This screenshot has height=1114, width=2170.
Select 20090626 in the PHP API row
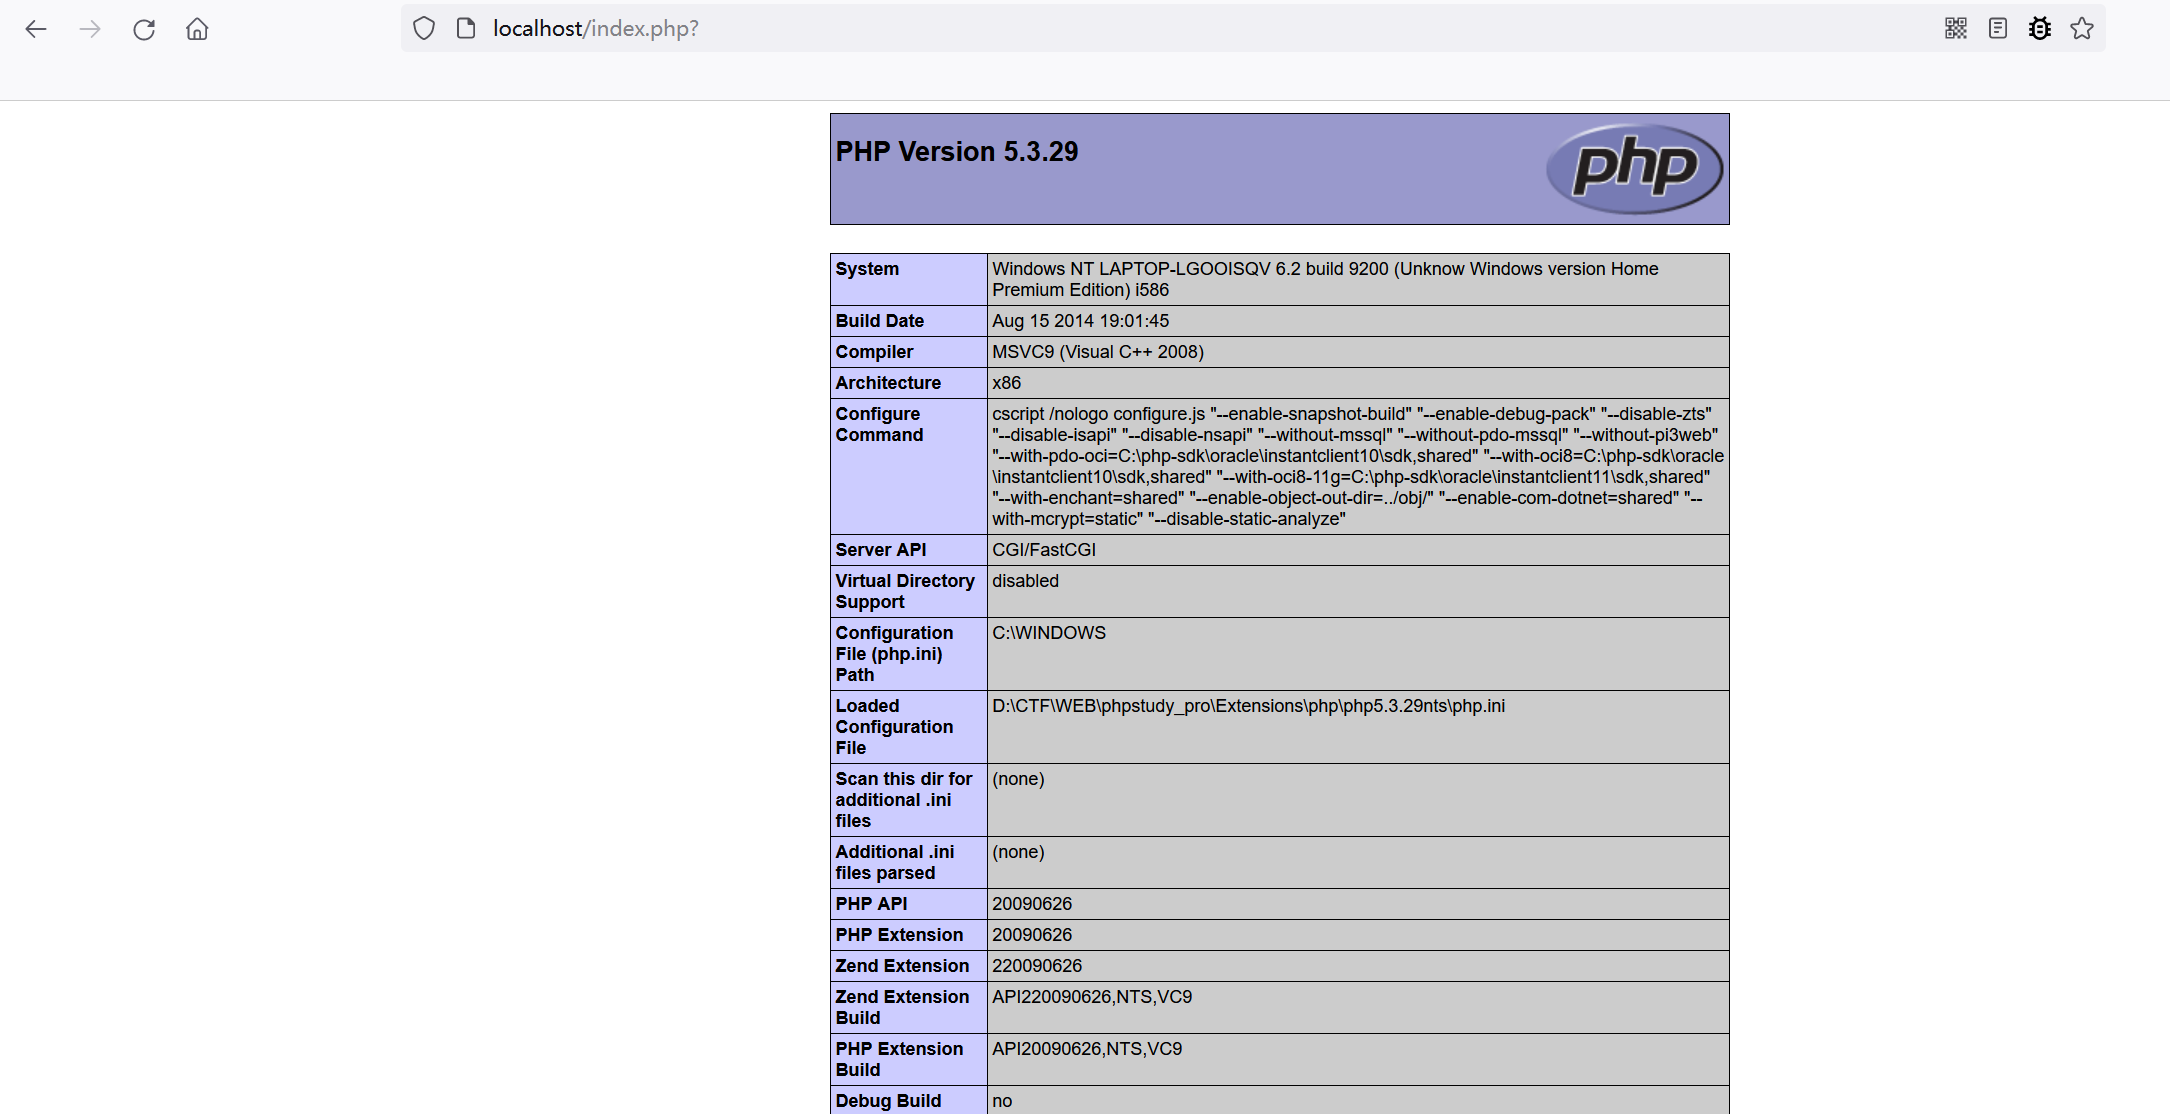(1032, 904)
